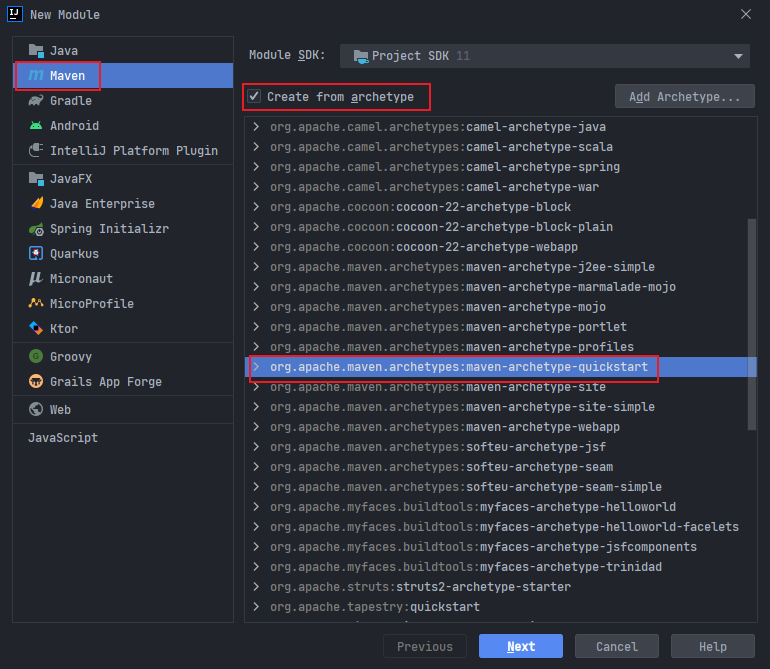
Task: Select maven-archetype-j2ee-simple row
Action: click(x=500, y=267)
